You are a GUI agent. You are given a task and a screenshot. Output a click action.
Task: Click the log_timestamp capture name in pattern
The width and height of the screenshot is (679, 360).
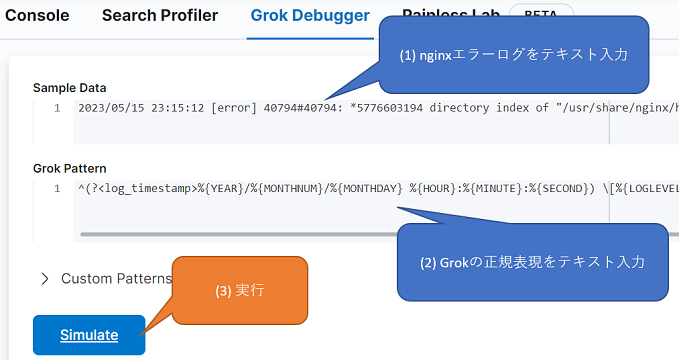pyautogui.click(x=148, y=189)
